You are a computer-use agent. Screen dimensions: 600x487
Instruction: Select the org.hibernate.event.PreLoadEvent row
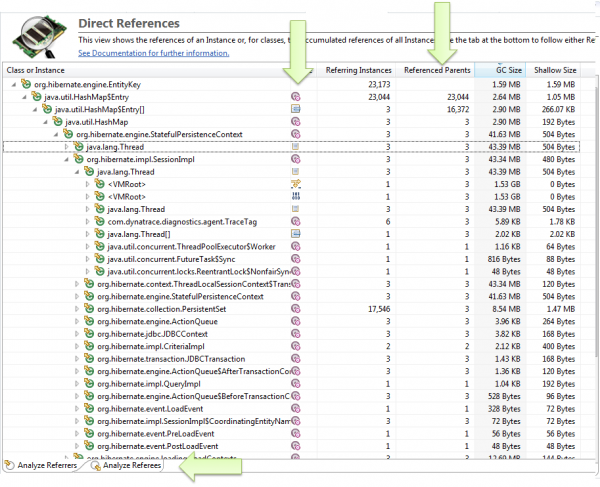tap(291, 434)
